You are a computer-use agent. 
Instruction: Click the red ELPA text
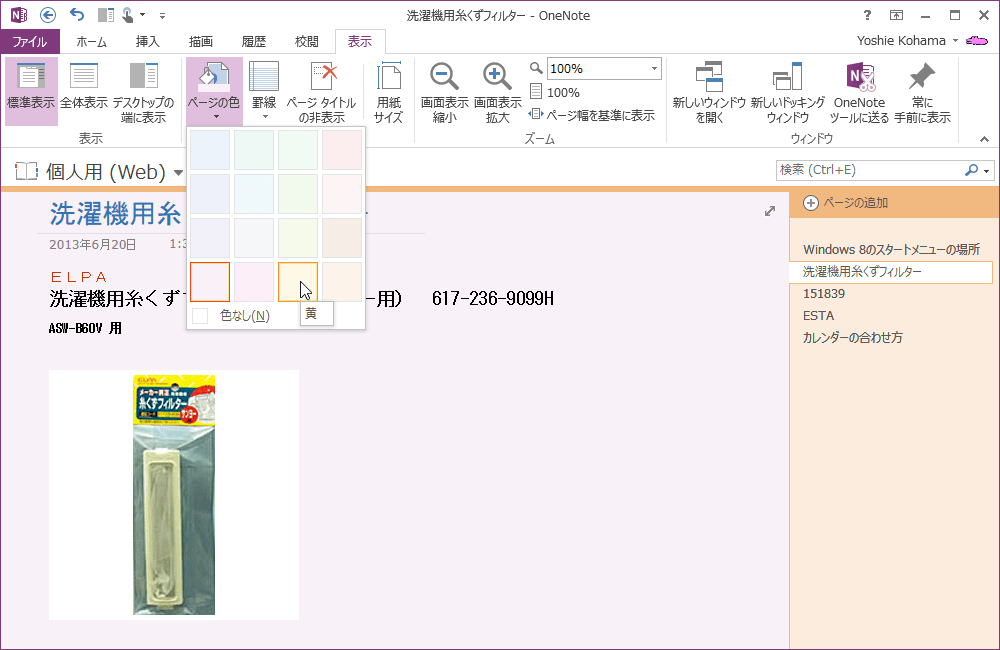click(x=79, y=277)
